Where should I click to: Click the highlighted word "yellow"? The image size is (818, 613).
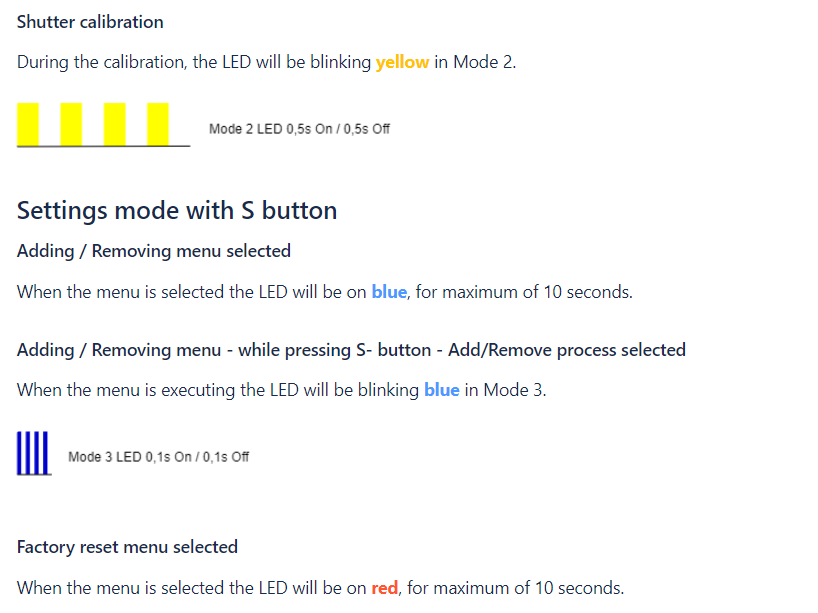point(402,62)
